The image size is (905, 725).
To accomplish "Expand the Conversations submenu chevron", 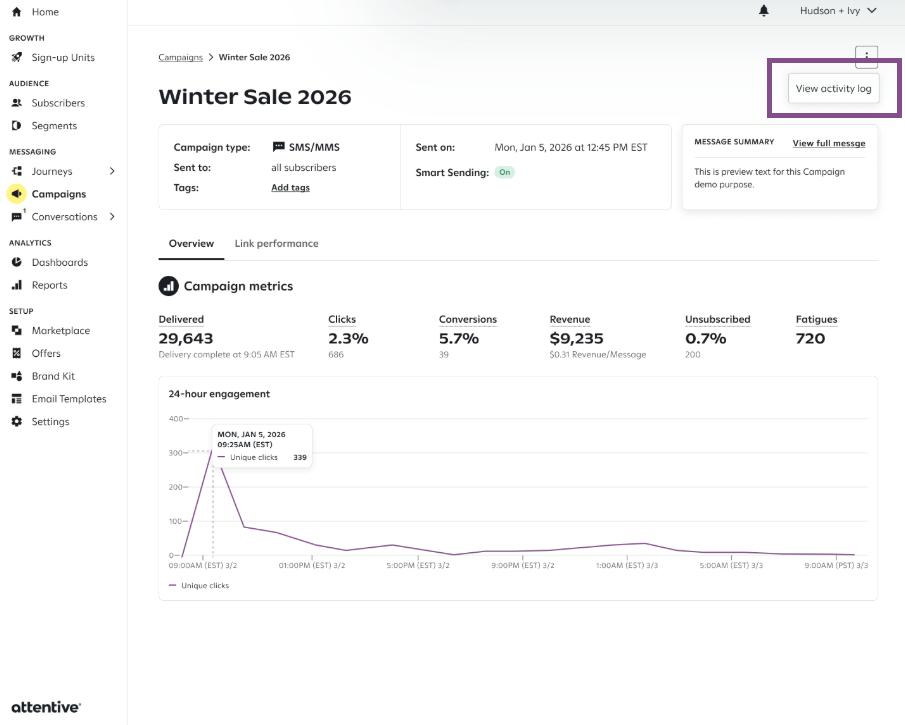I will (112, 217).
